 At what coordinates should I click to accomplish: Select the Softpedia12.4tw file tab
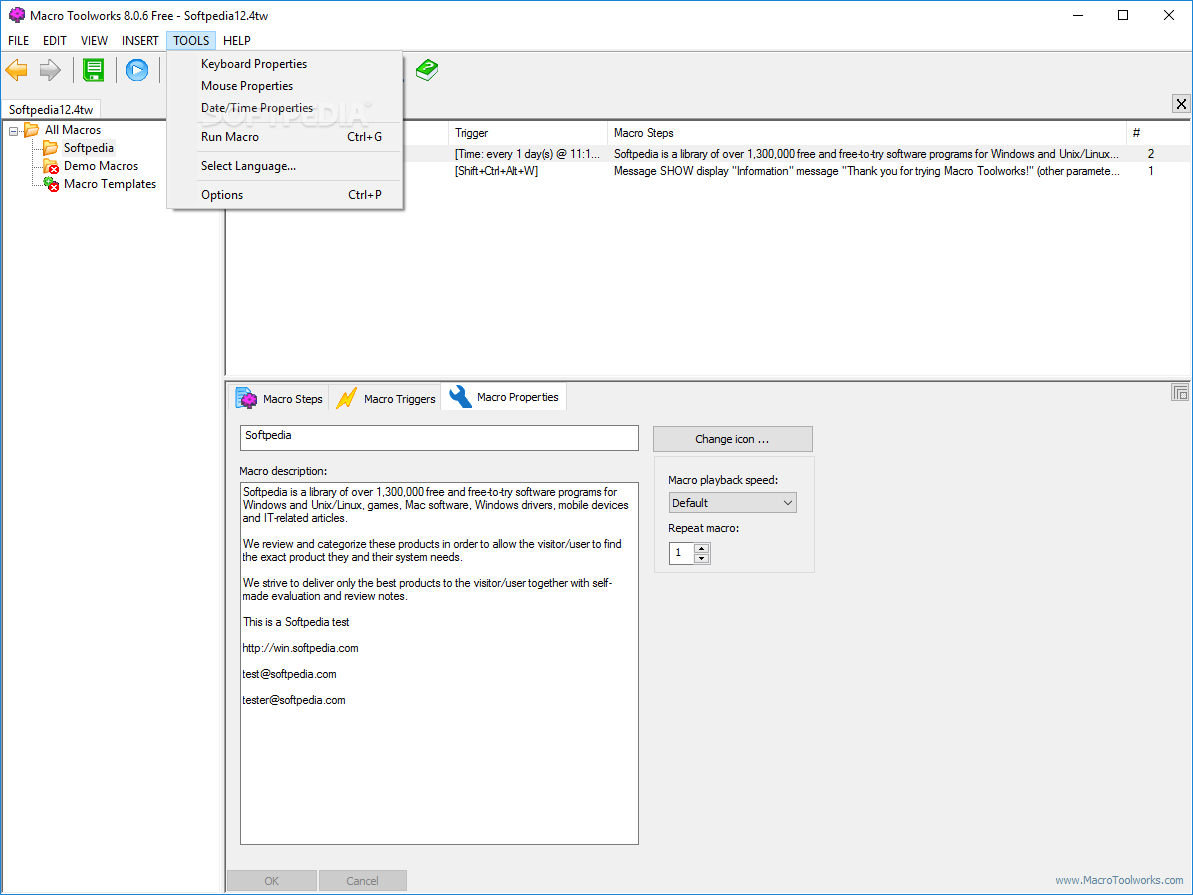pyautogui.click(x=51, y=110)
